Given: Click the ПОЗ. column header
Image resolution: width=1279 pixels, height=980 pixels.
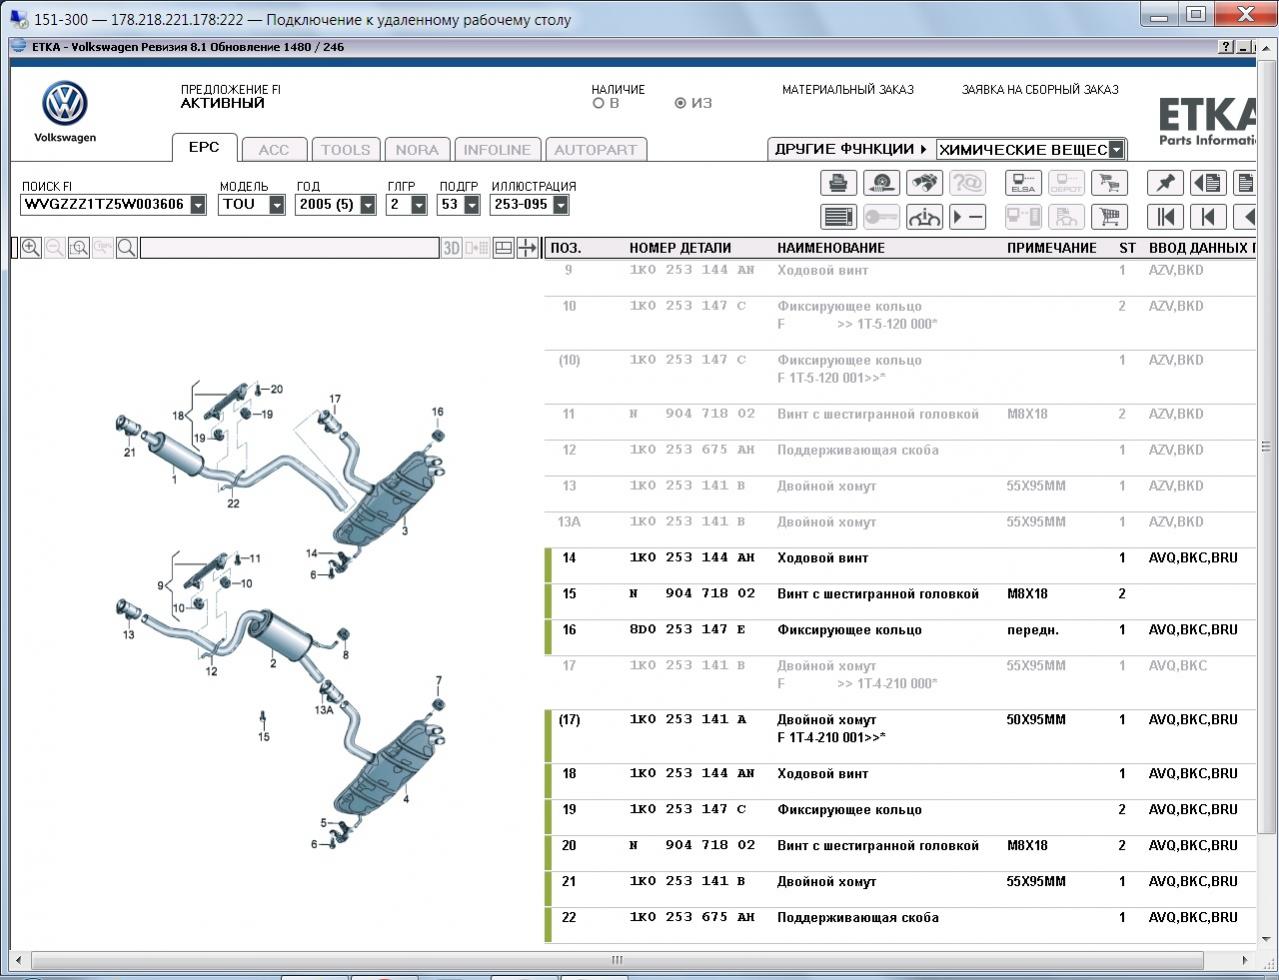Looking at the screenshot, I should click(566, 248).
